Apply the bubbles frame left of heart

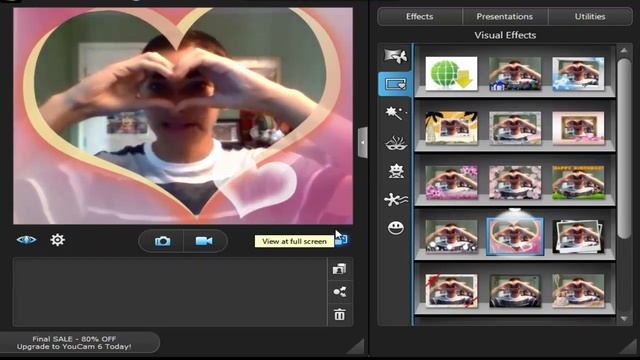451,236
